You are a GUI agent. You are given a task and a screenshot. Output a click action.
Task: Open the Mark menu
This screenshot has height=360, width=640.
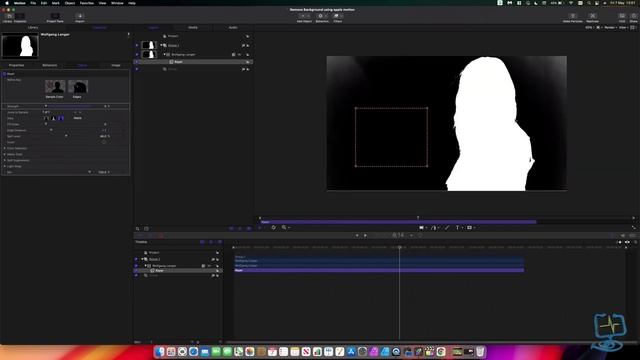coord(56,3)
